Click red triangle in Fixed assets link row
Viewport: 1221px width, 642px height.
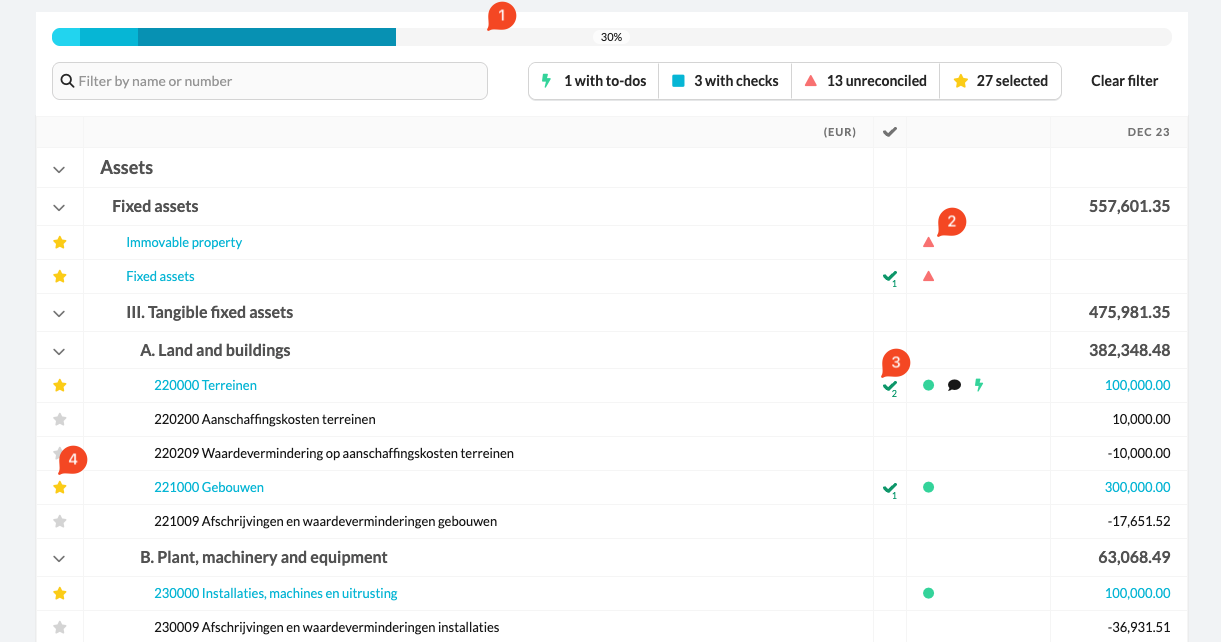coord(928,276)
